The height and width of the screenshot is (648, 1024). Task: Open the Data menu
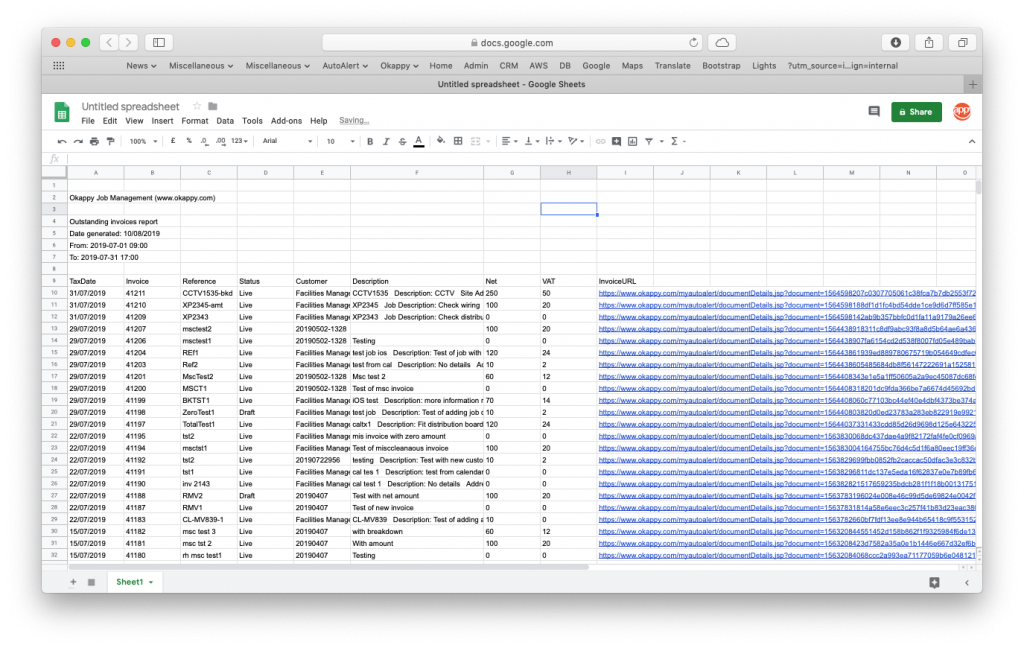pyautogui.click(x=225, y=121)
